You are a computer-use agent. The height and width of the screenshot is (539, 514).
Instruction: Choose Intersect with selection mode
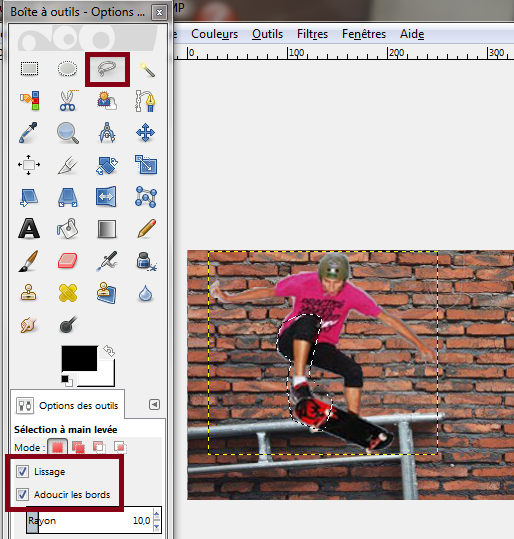tap(120, 447)
